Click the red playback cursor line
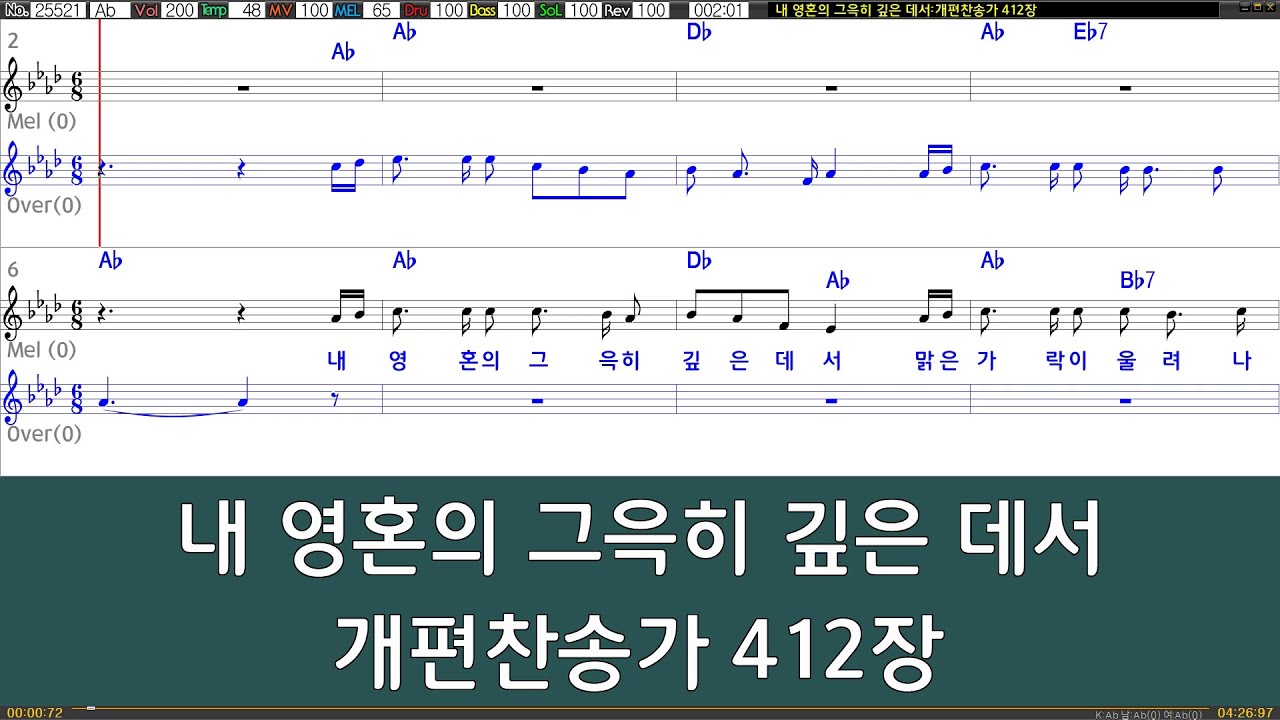 [x=100, y=133]
